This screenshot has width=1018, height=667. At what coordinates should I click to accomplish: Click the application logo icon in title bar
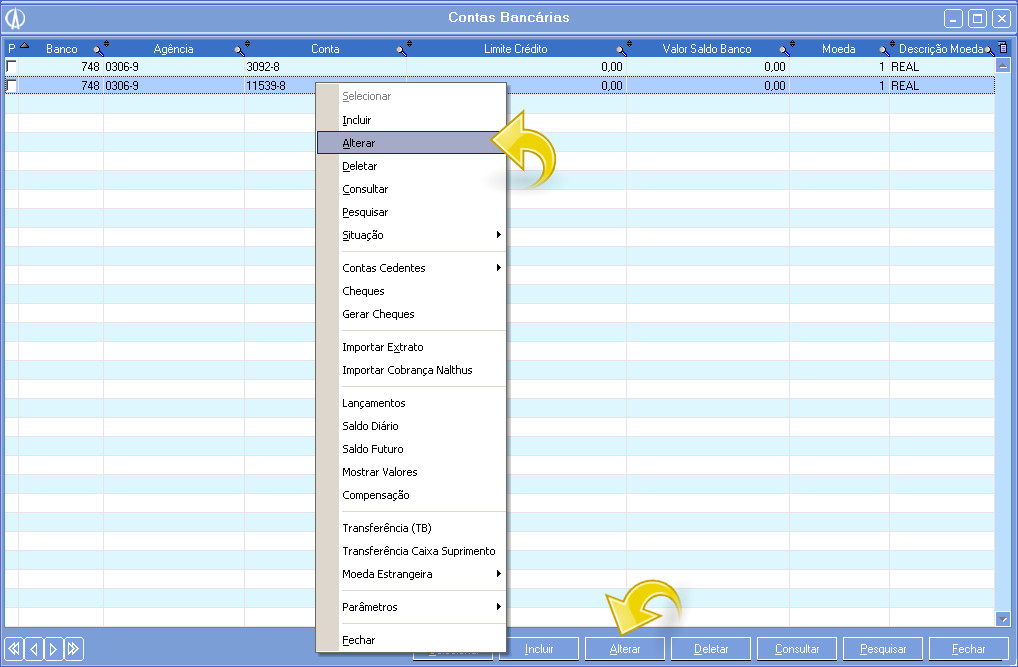click(16, 18)
